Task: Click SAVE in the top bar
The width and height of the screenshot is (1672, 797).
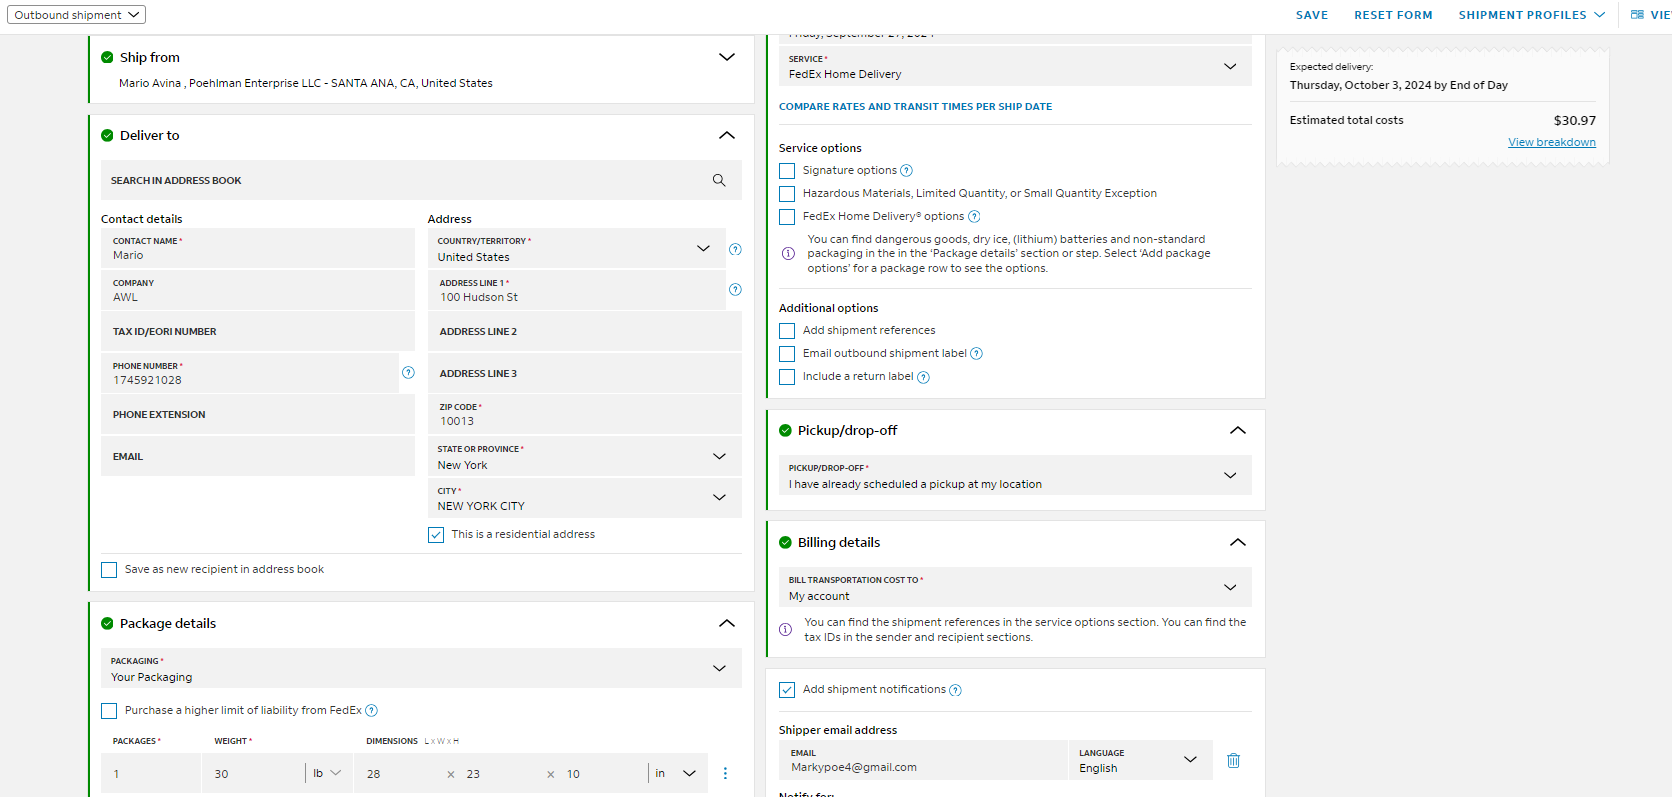Action: coord(1312,15)
